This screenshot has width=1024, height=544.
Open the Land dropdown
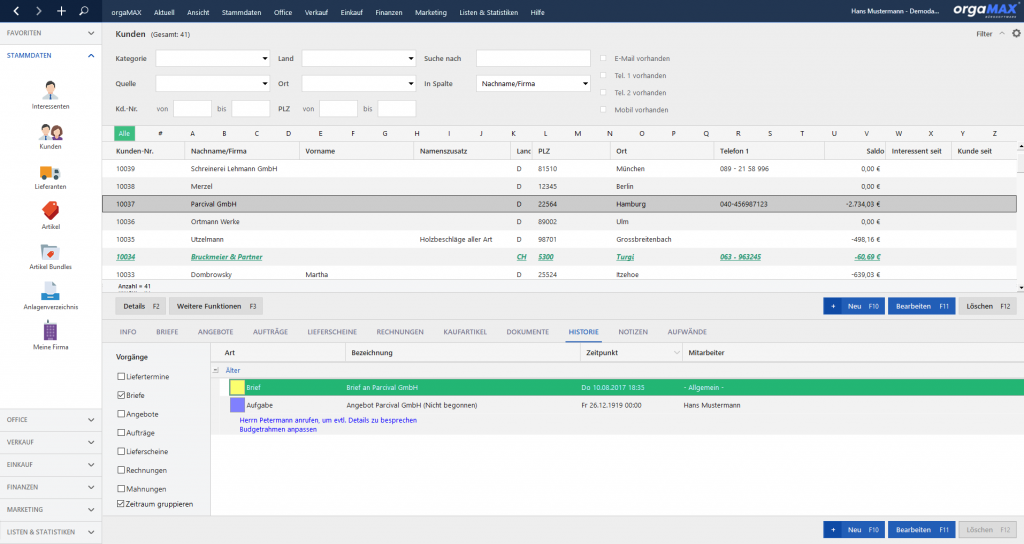411,58
